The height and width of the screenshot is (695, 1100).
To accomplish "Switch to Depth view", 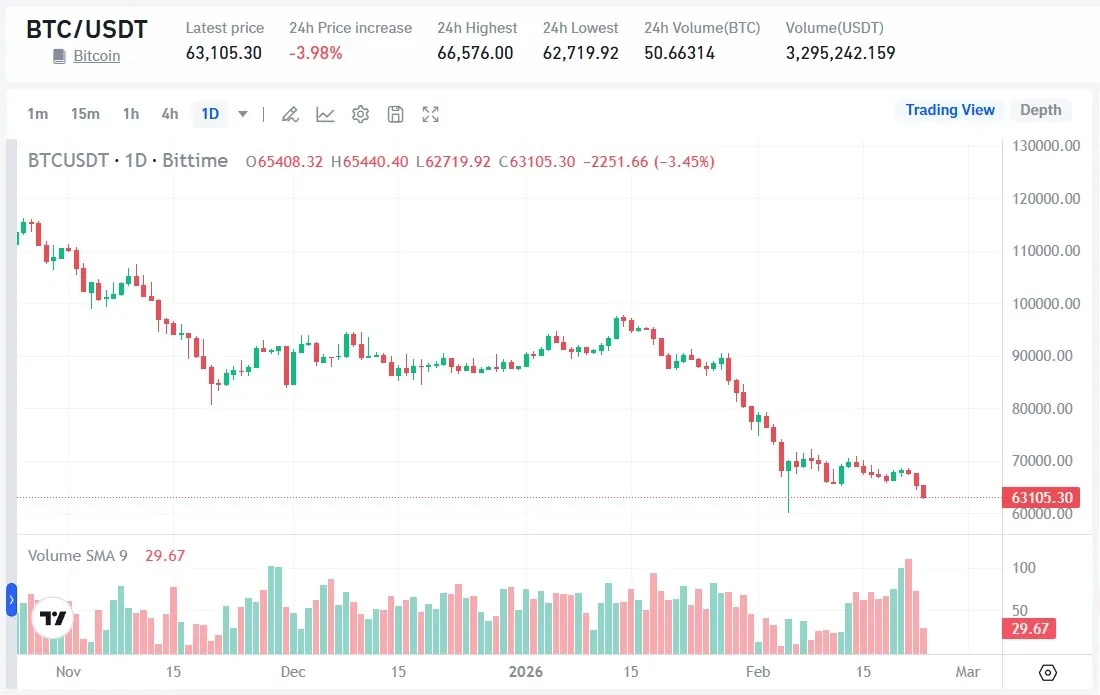I will pyautogui.click(x=1041, y=110).
